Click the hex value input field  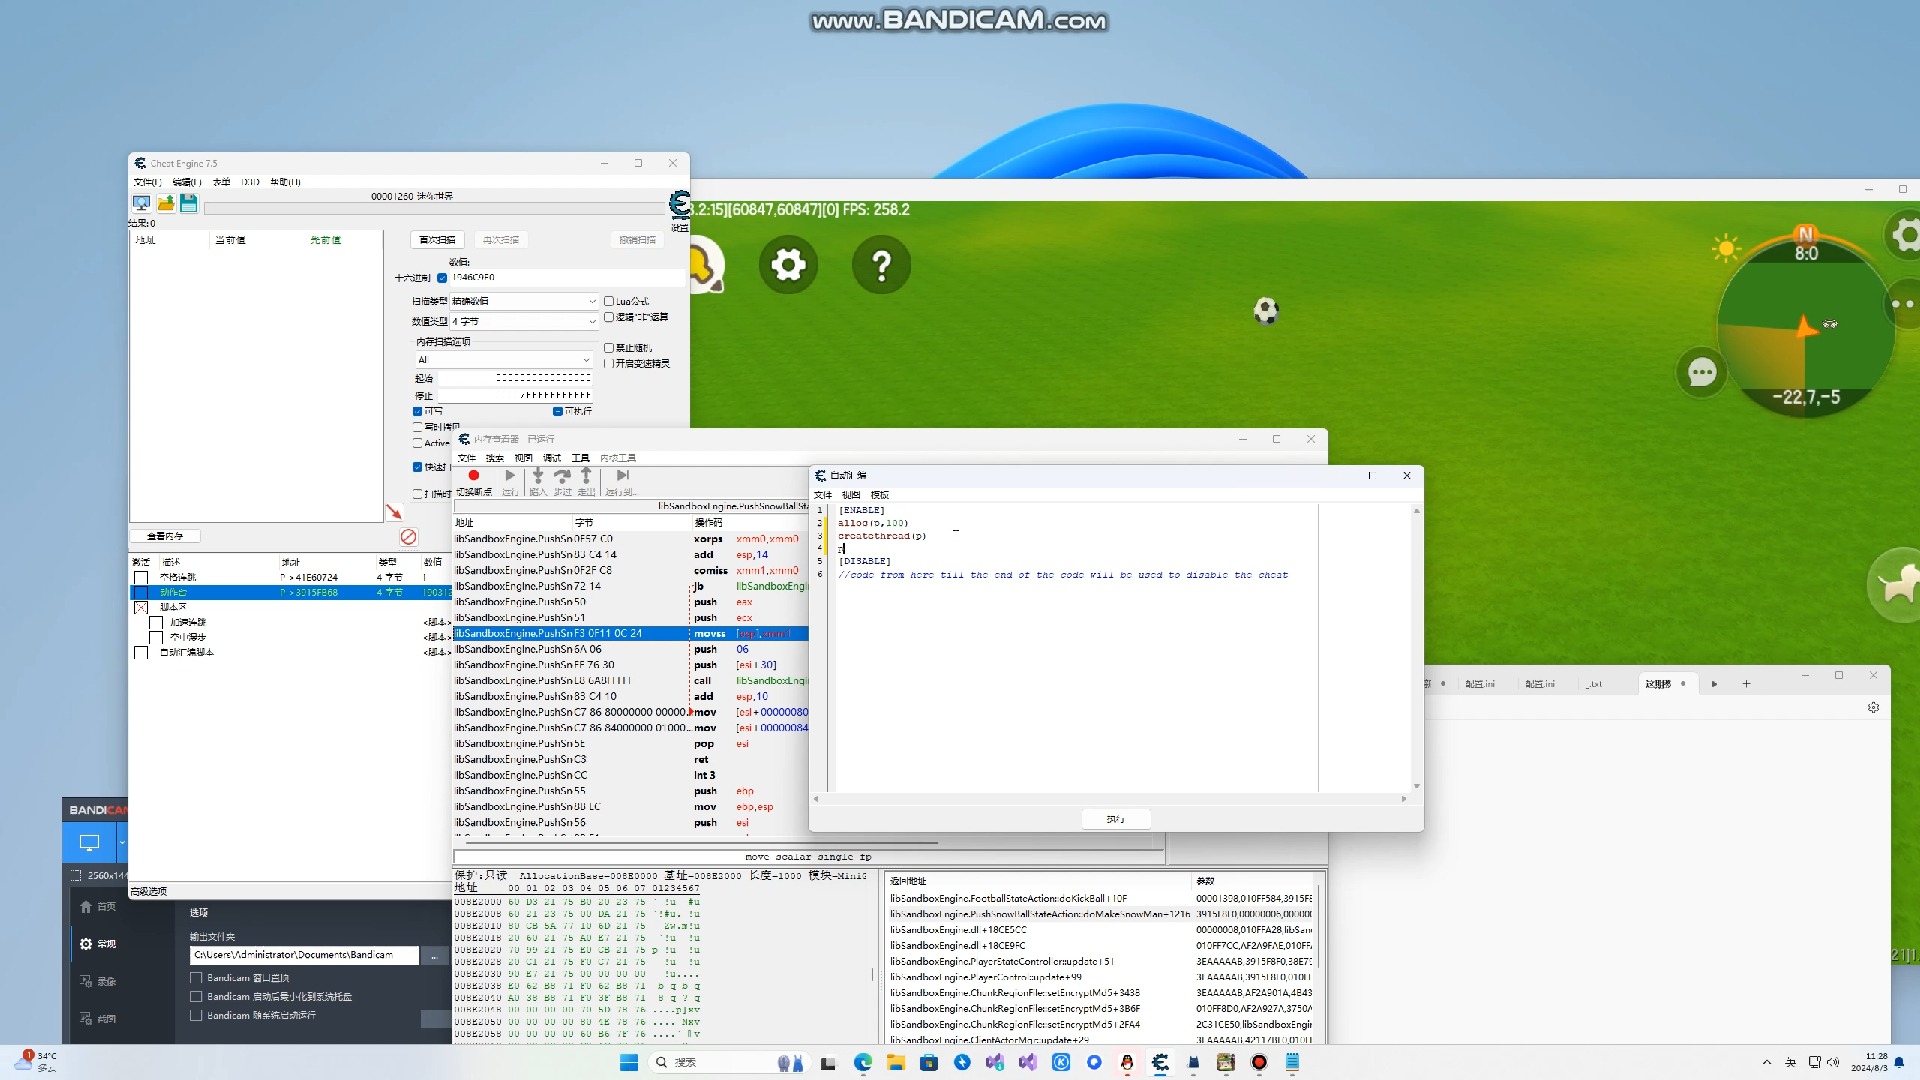tap(567, 278)
